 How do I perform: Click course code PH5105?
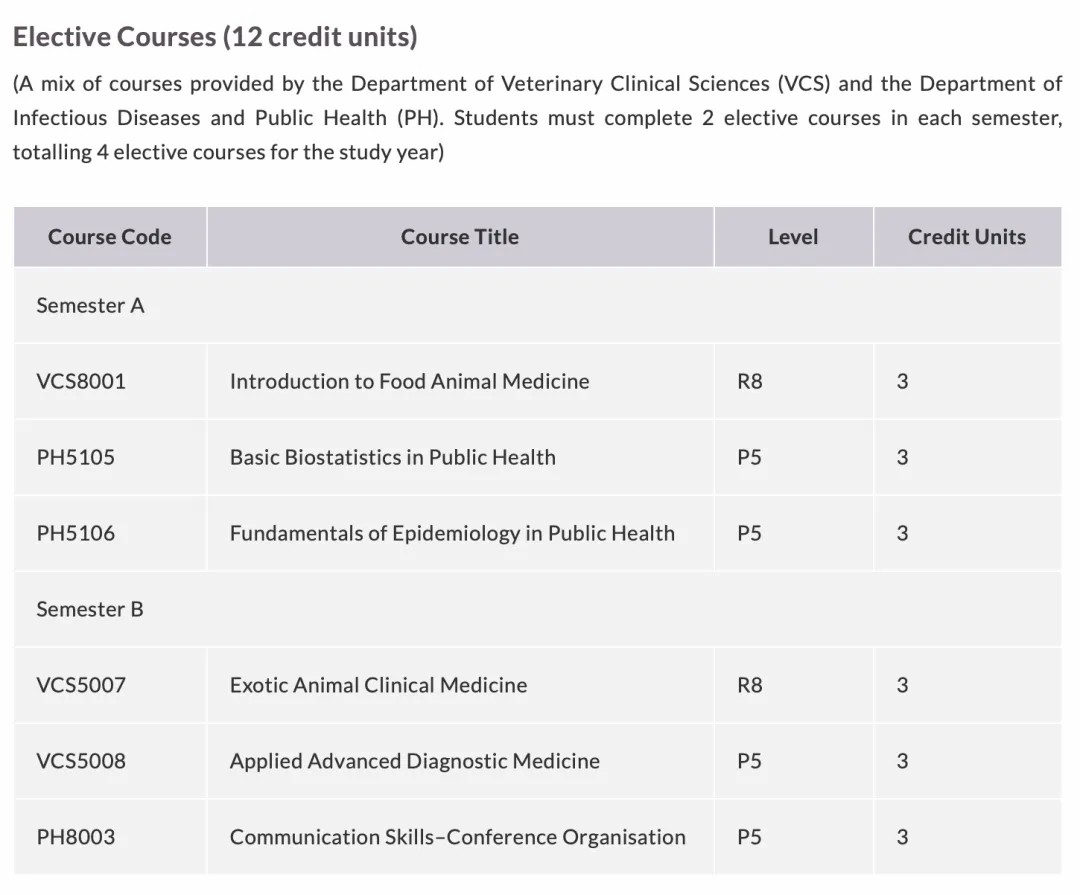75,457
